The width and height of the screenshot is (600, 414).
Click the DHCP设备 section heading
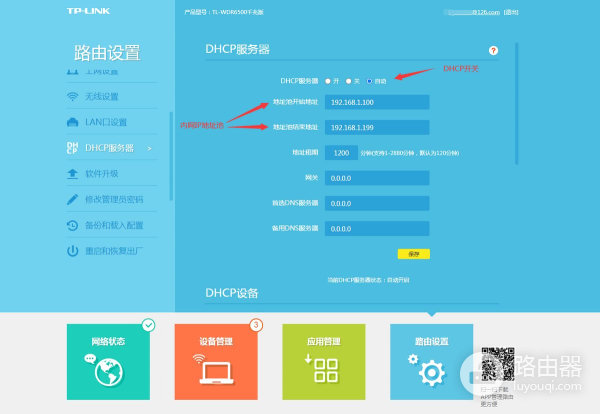(232, 293)
